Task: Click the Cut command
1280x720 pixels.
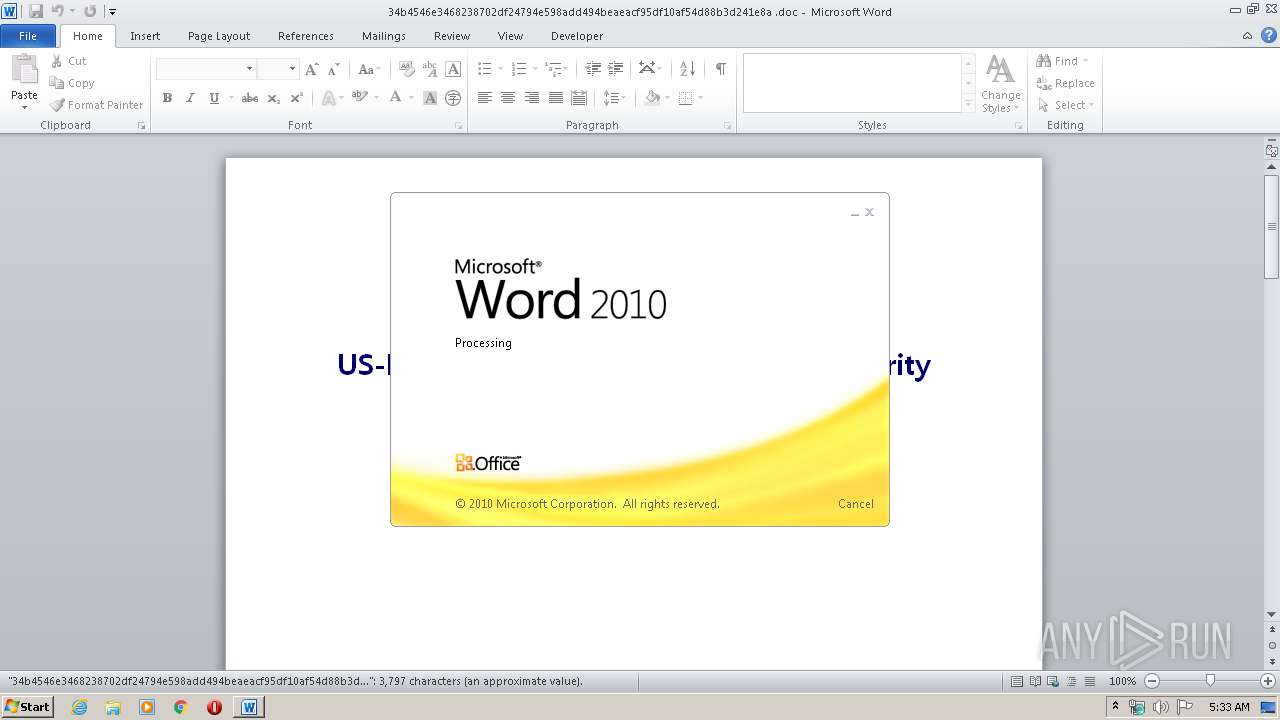Action: (69, 61)
